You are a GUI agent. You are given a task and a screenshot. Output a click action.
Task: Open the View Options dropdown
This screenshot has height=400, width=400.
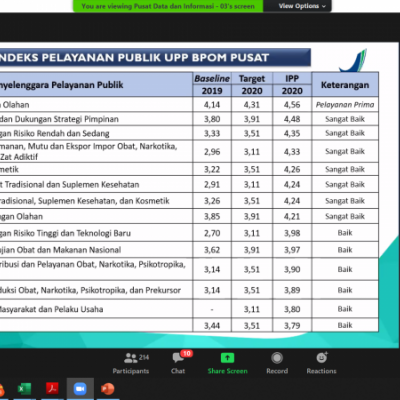(302, 6)
